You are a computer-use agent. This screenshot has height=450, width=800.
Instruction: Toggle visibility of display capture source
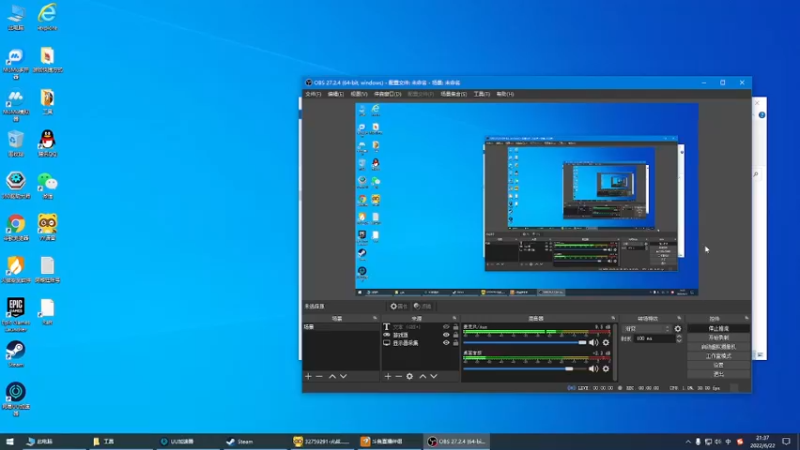pyautogui.click(x=446, y=343)
